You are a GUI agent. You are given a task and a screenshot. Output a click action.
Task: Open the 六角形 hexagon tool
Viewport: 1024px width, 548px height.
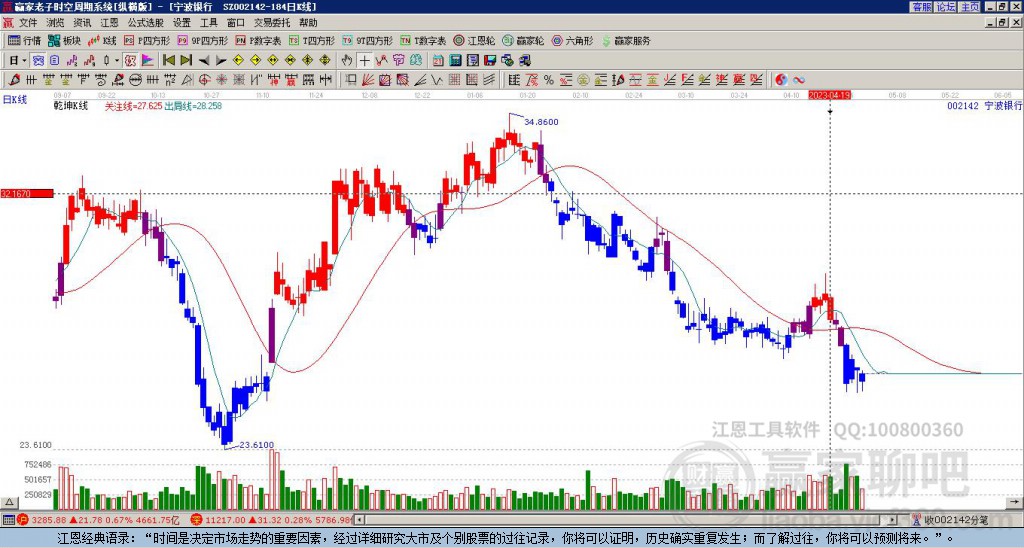click(x=573, y=40)
